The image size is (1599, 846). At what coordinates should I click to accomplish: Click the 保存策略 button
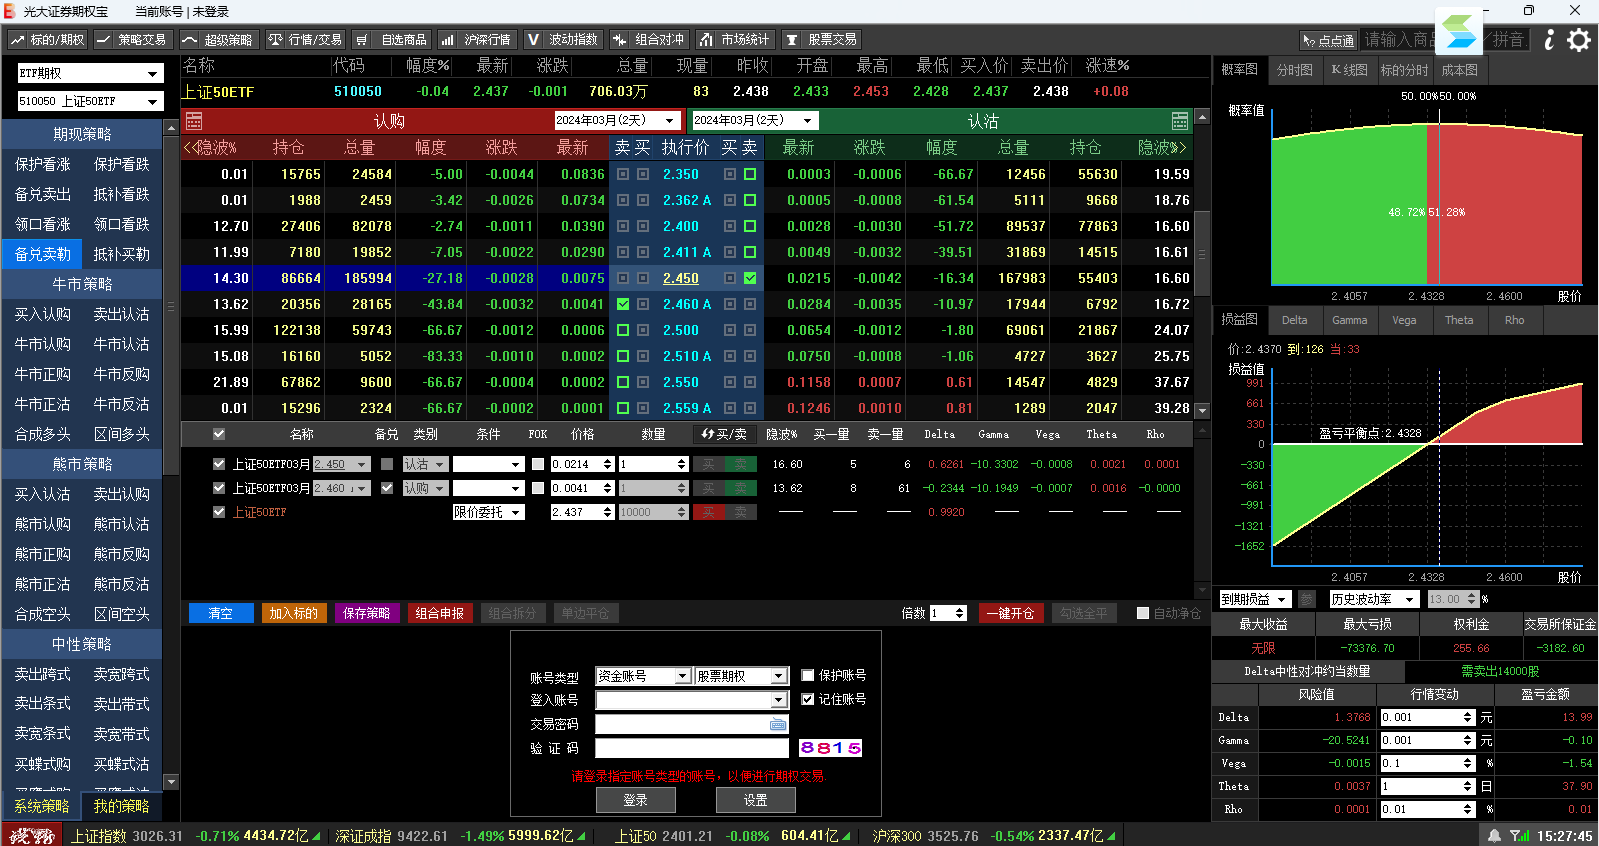click(367, 613)
